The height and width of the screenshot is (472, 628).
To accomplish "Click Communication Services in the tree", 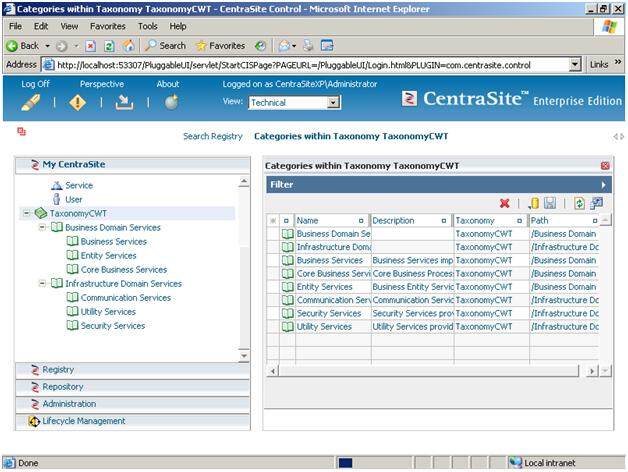I will click(x=126, y=298).
